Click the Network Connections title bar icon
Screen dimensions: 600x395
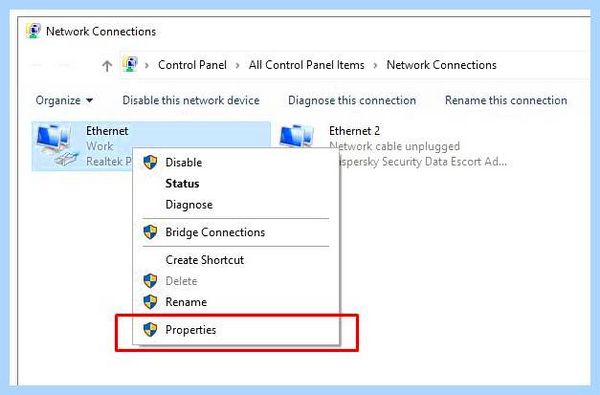click(34, 31)
